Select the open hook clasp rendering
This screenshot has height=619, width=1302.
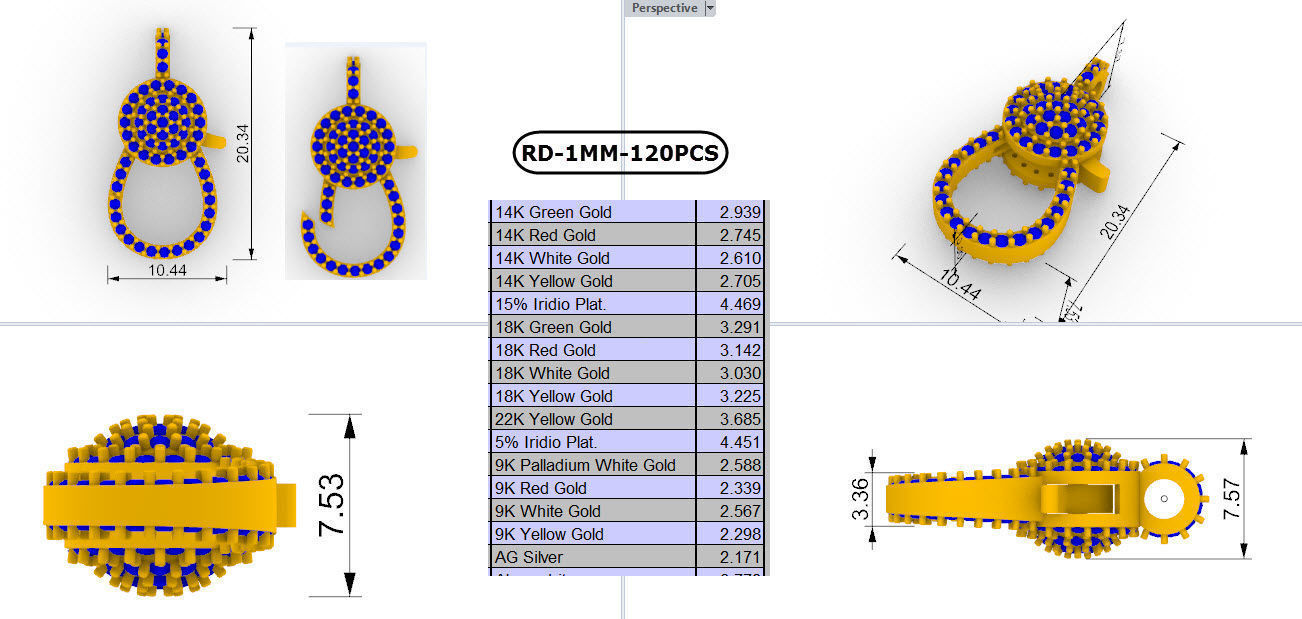[x=357, y=165]
